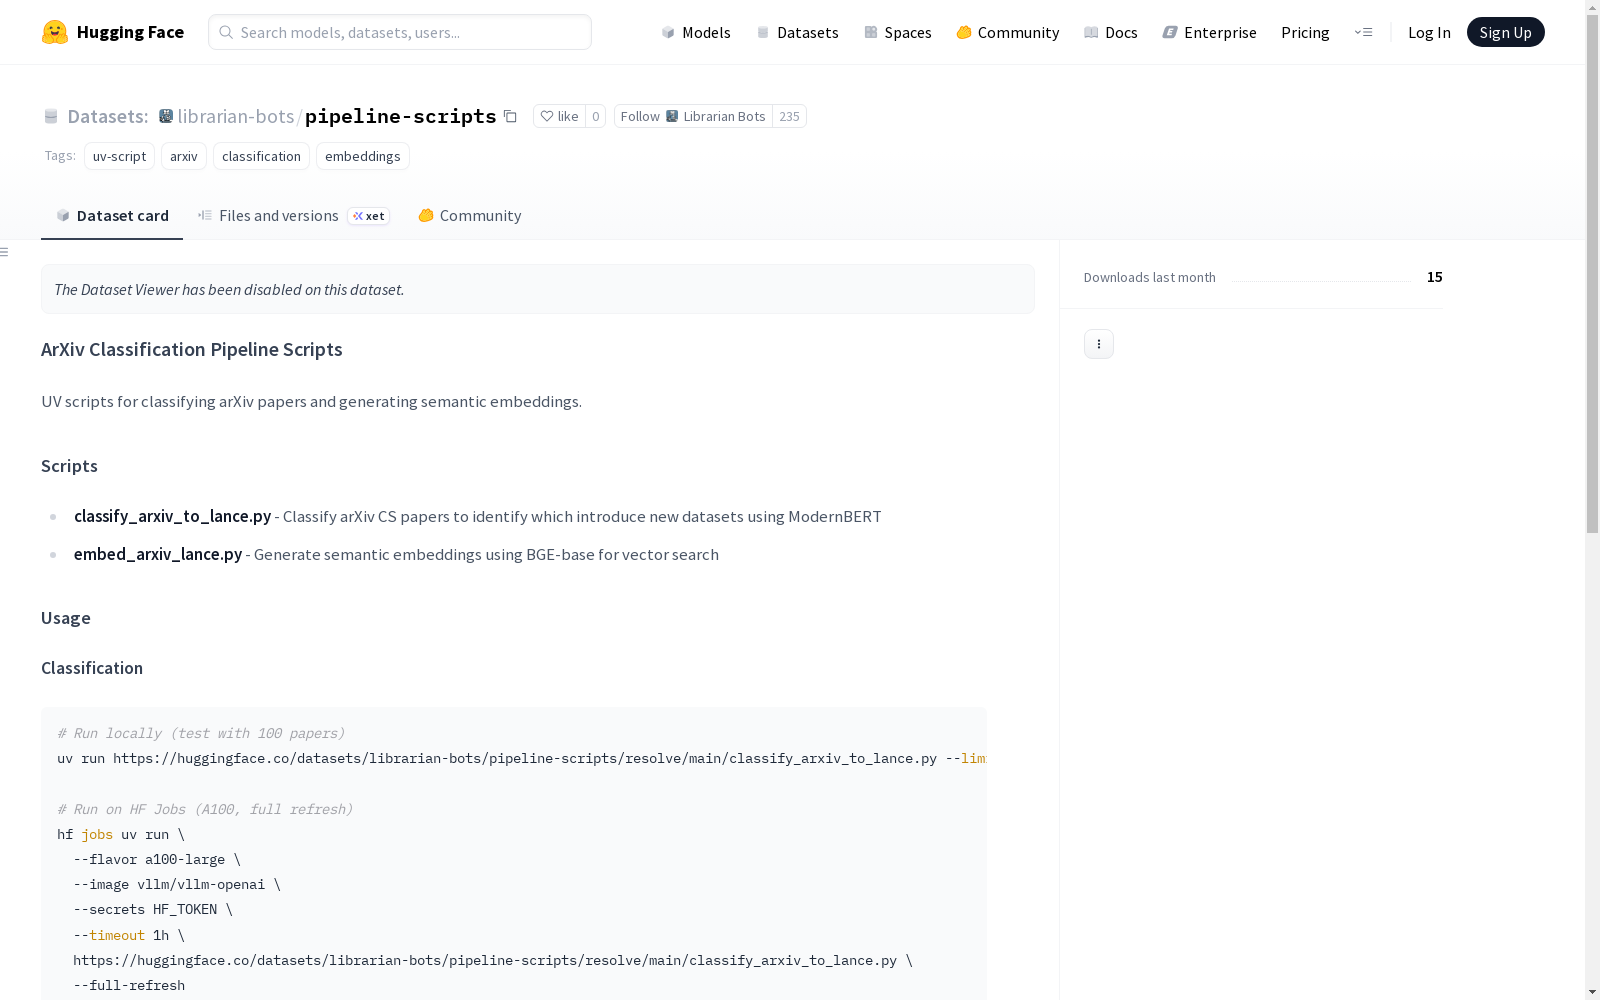Image resolution: width=1600 pixels, height=1000 pixels.
Task: Select the embeddings tag
Action: [362, 156]
